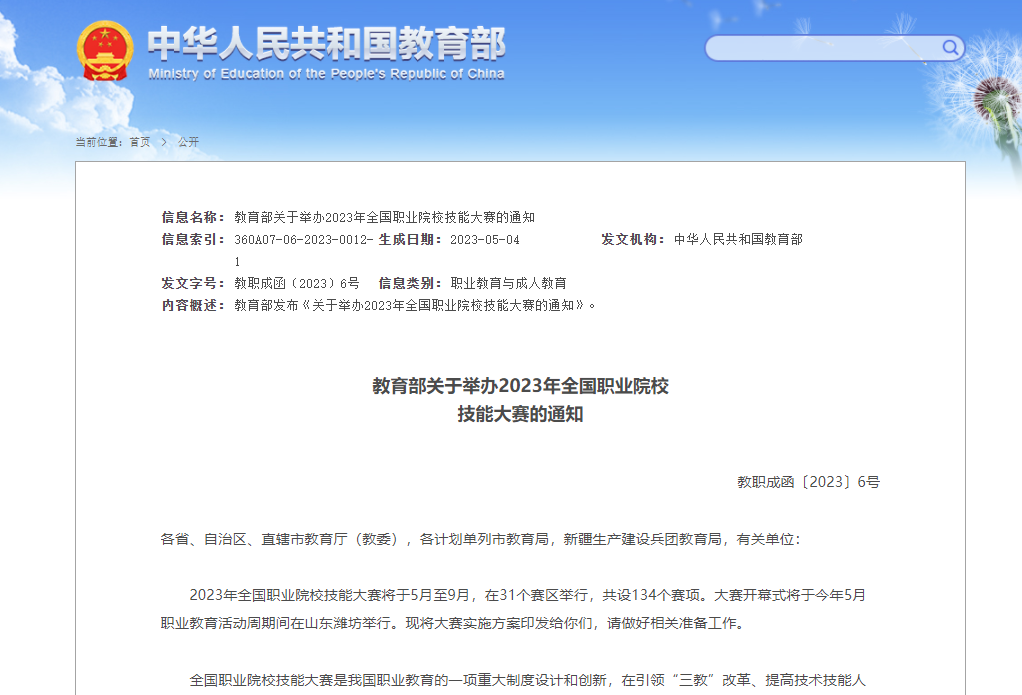This screenshot has width=1022, height=695.
Task: Open the 公开 breadcrumb link
Action: coord(188,142)
